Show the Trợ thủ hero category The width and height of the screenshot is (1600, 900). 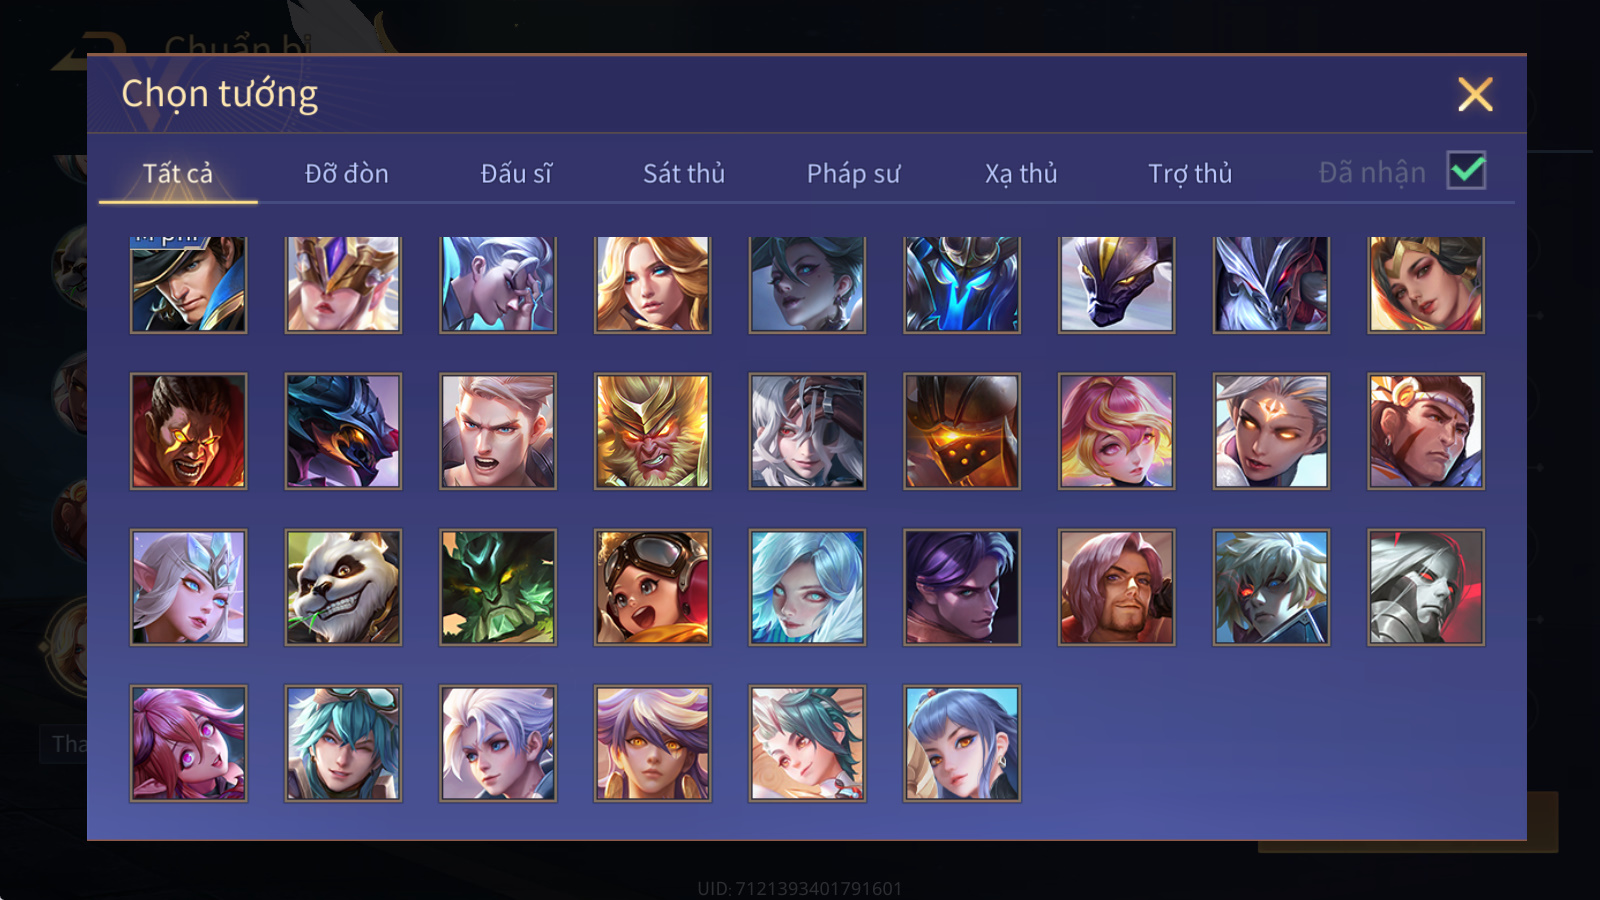pos(1190,174)
